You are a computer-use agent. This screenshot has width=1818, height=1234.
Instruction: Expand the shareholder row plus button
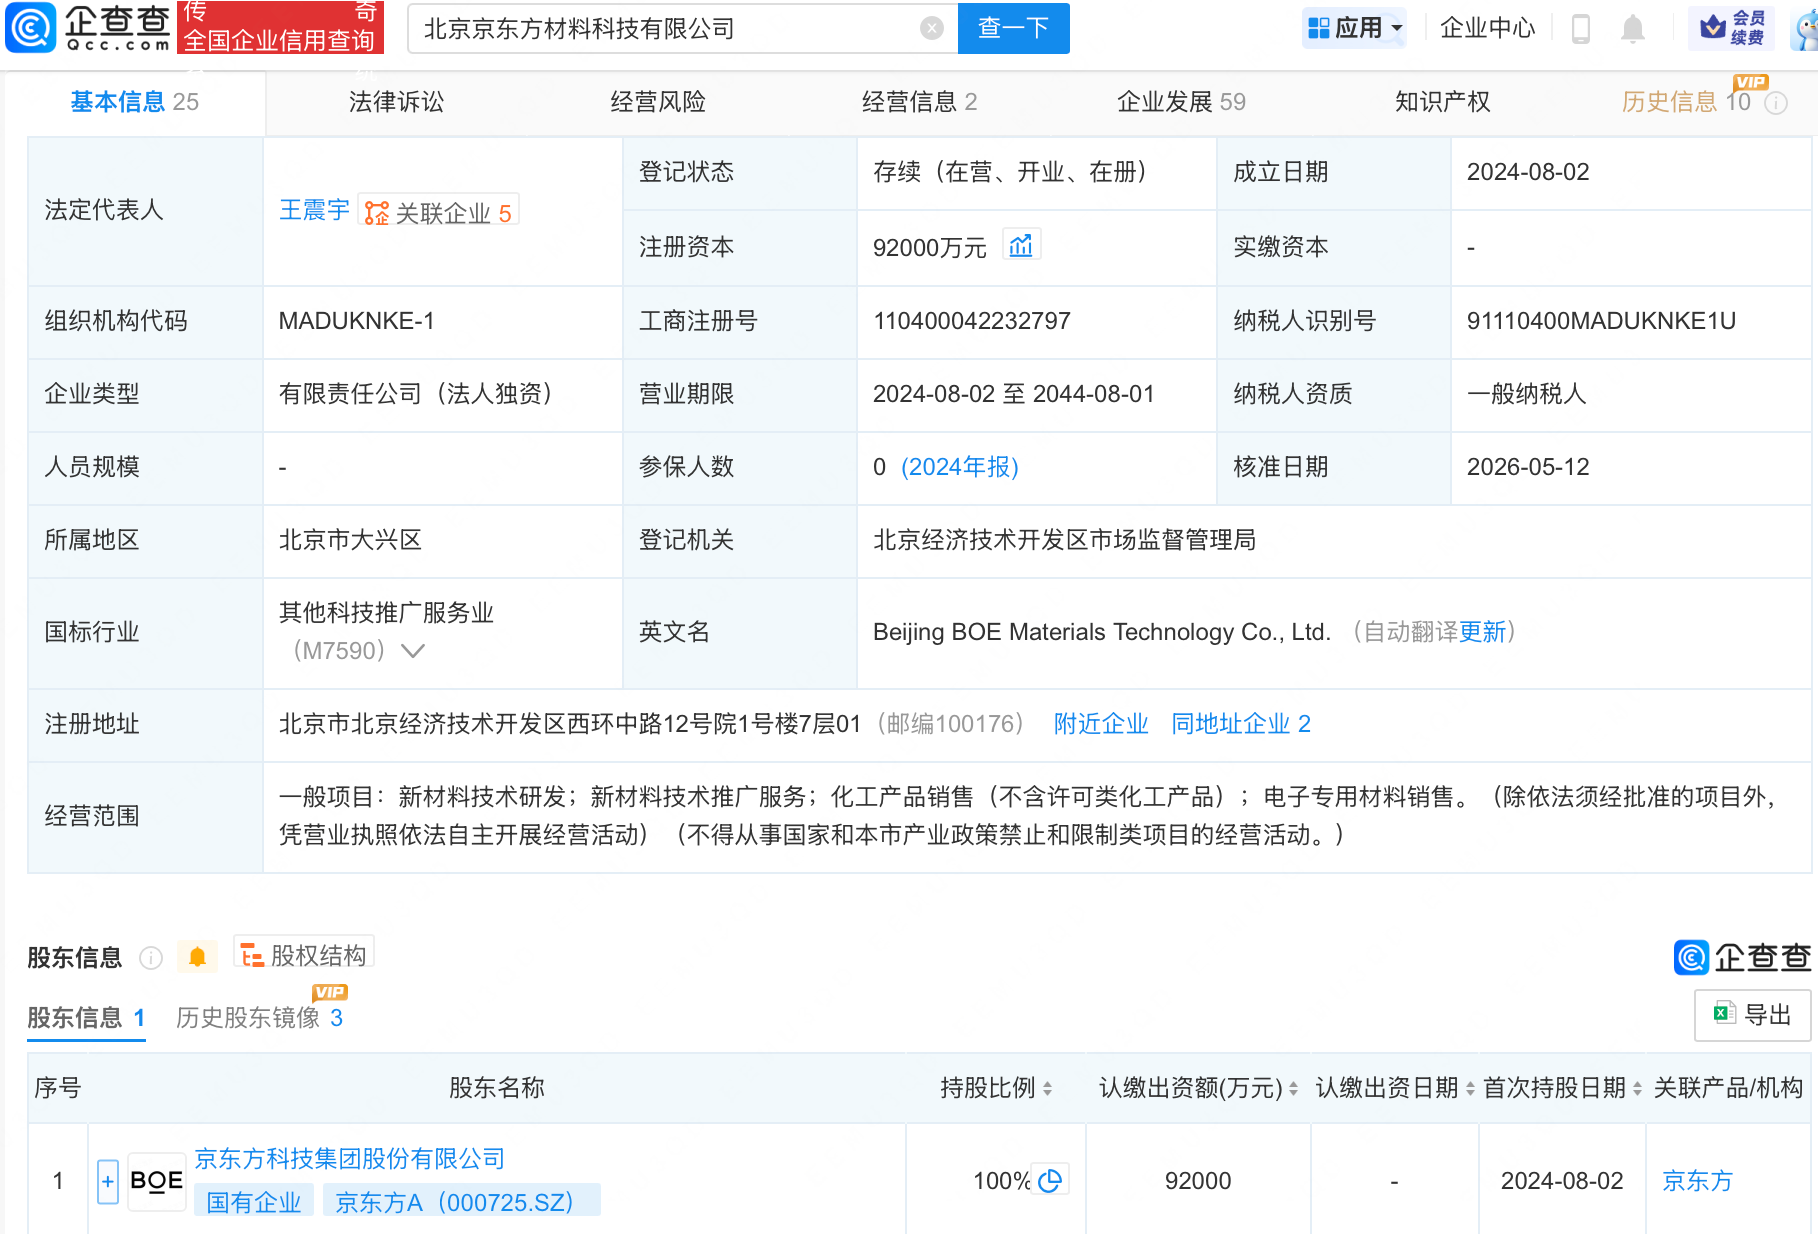point(108,1181)
